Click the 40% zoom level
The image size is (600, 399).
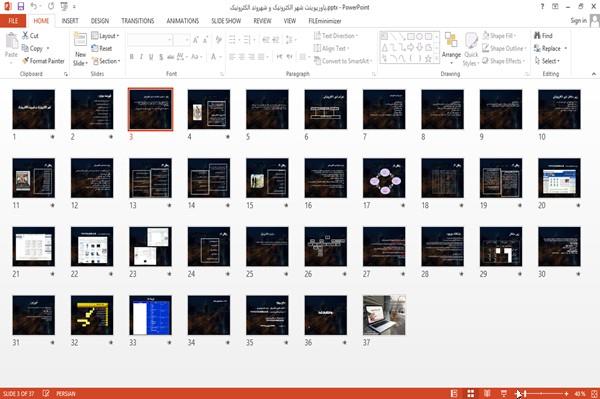coord(579,393)
